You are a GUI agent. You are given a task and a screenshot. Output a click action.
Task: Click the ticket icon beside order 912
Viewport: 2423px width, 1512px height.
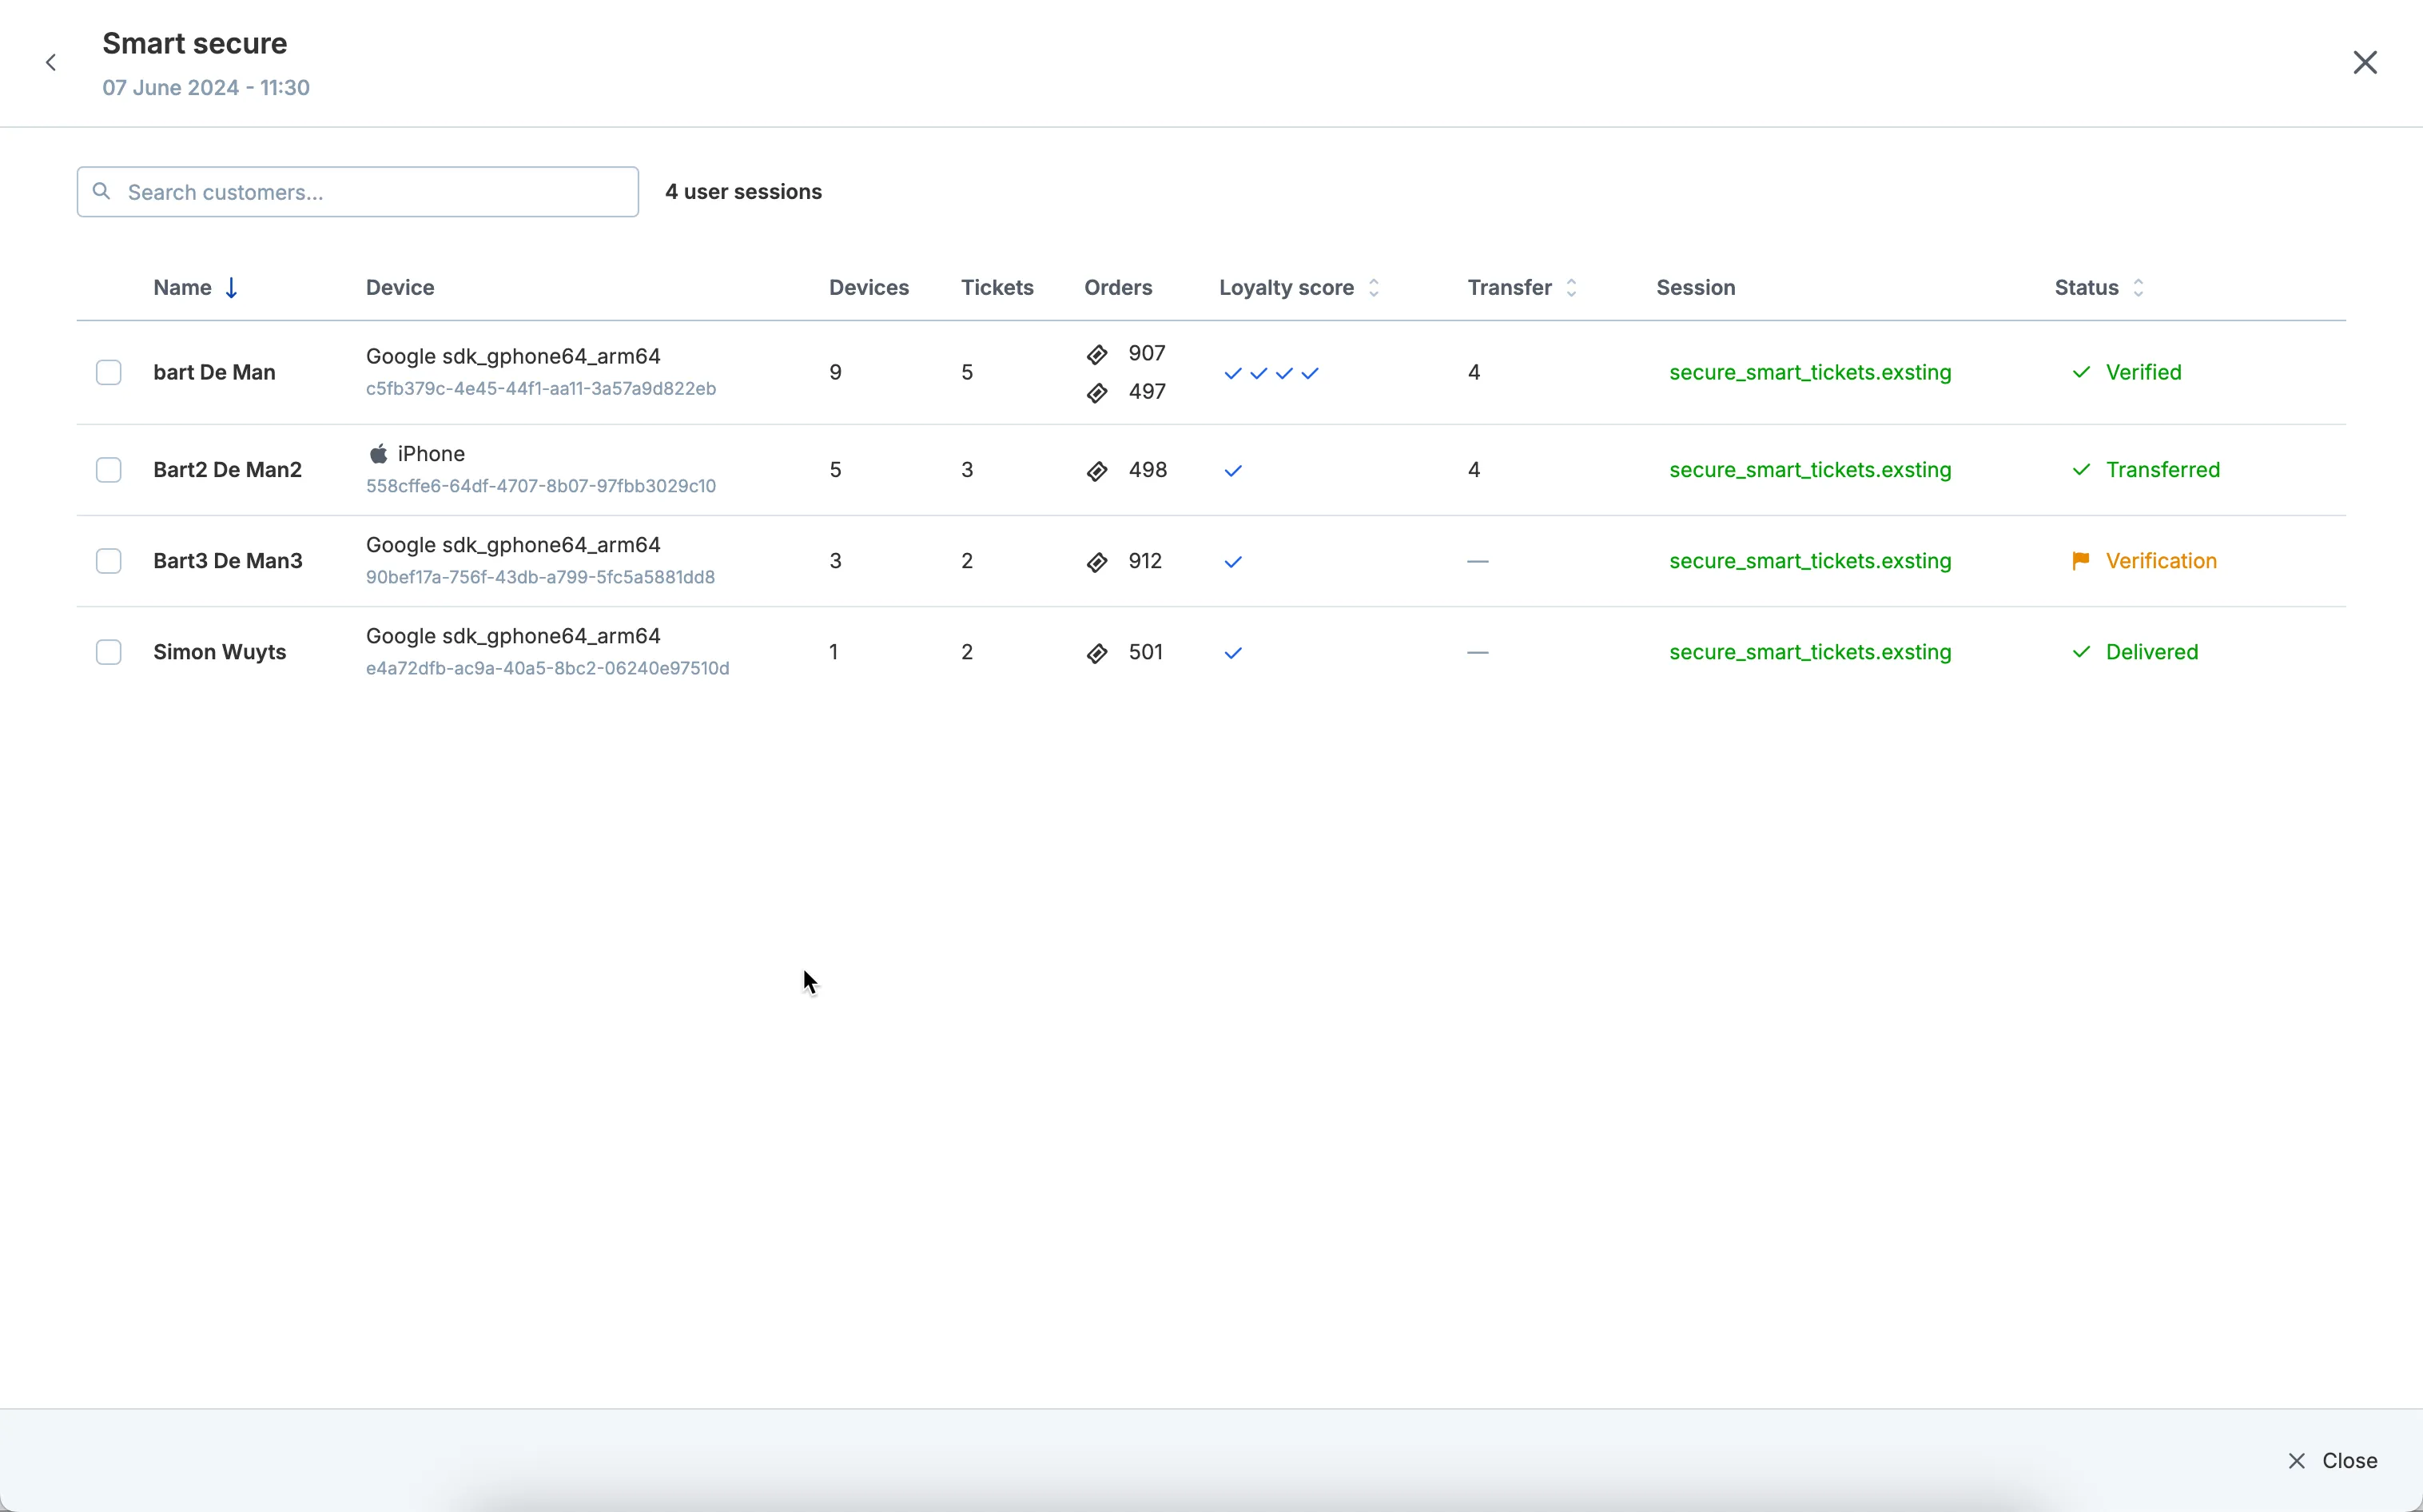(1097, 562)
